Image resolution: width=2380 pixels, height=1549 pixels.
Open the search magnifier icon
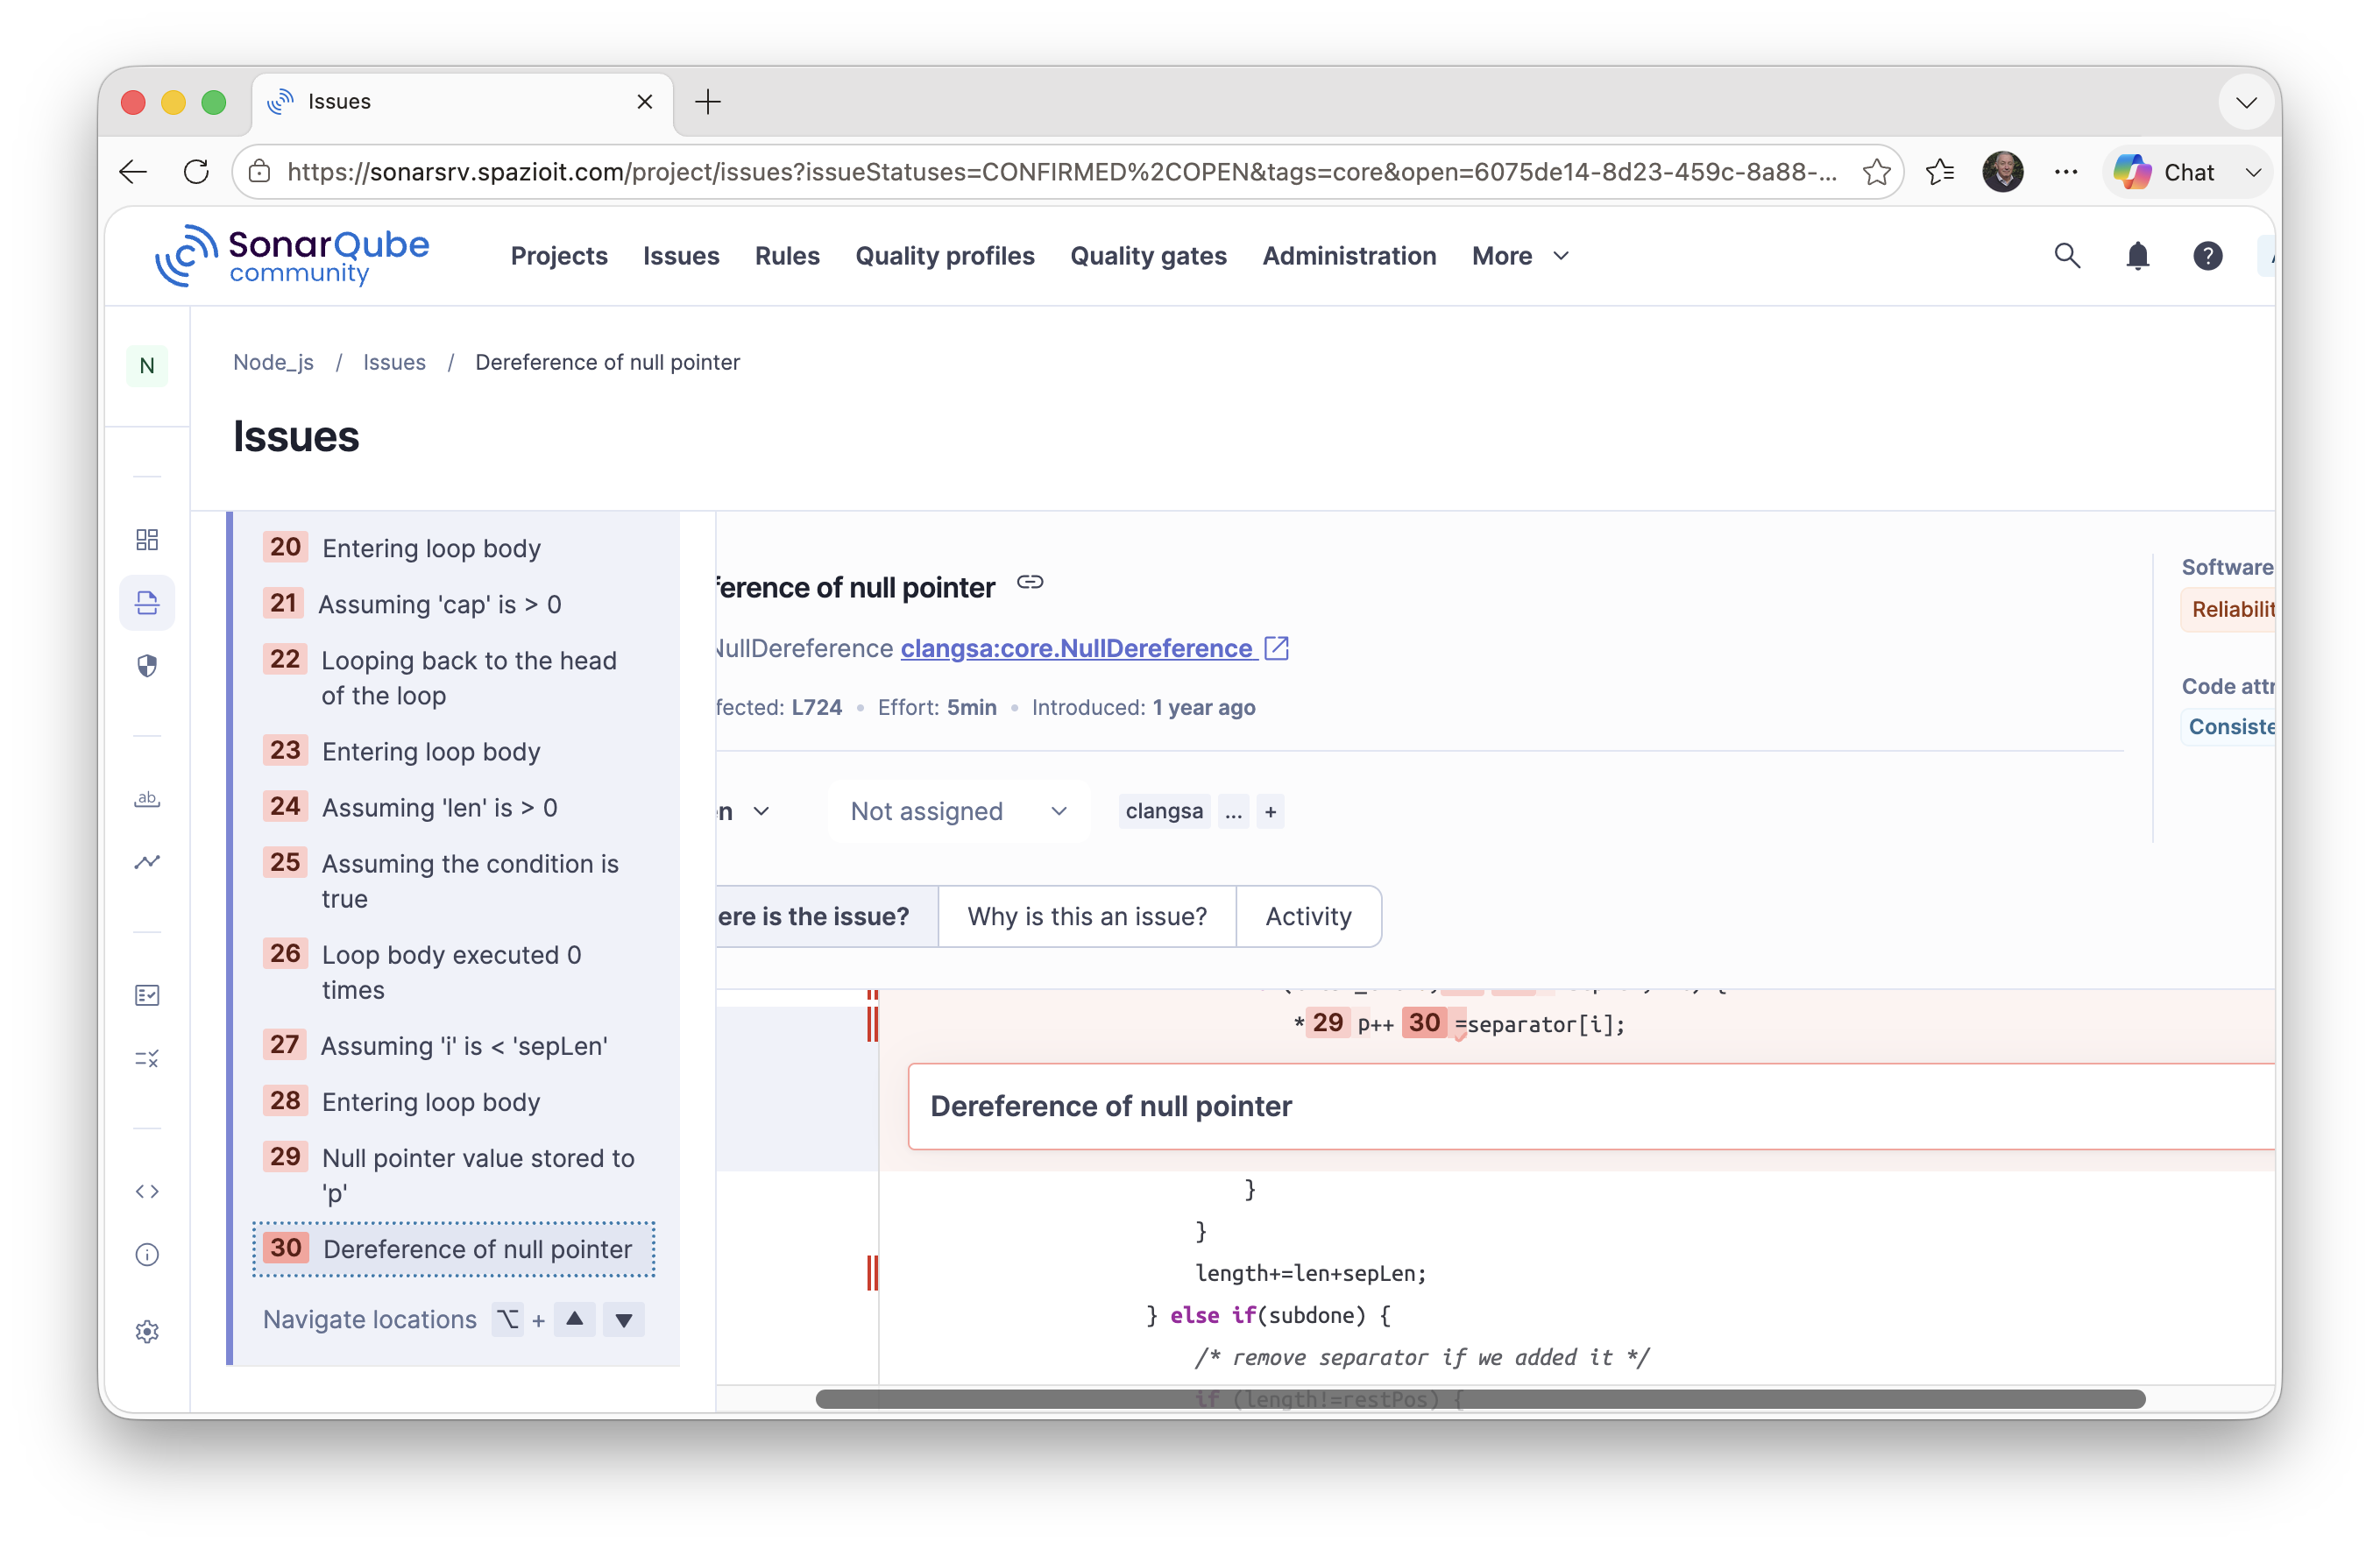2067,256
